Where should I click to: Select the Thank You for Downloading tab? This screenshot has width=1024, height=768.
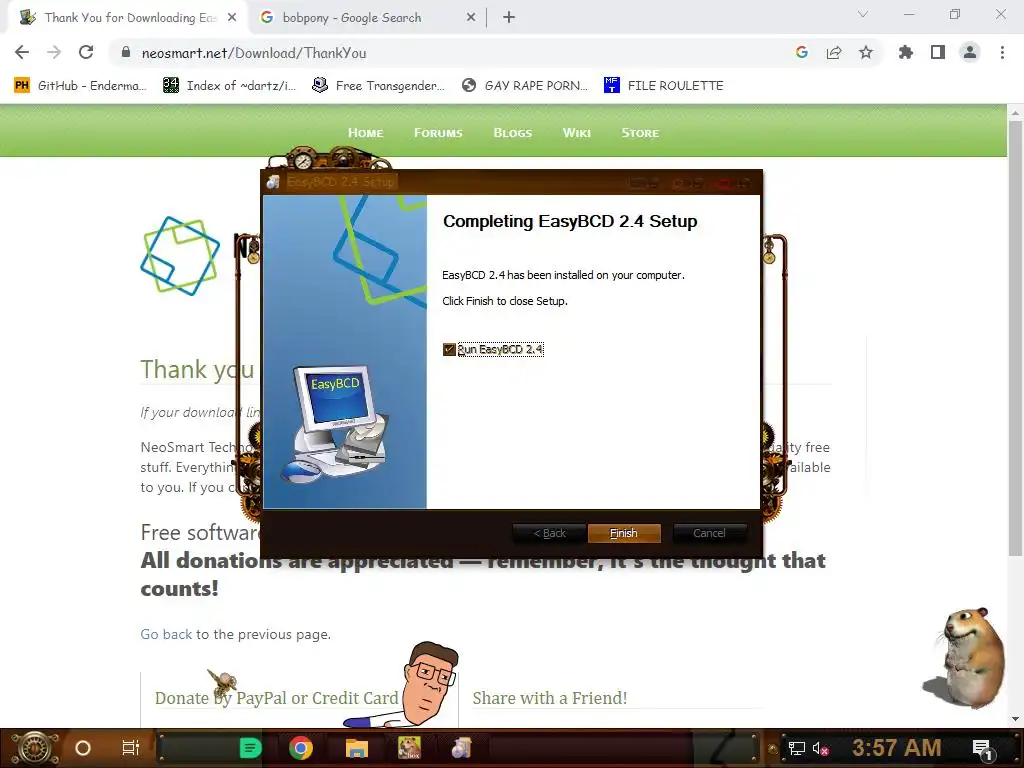pos(129,18)
